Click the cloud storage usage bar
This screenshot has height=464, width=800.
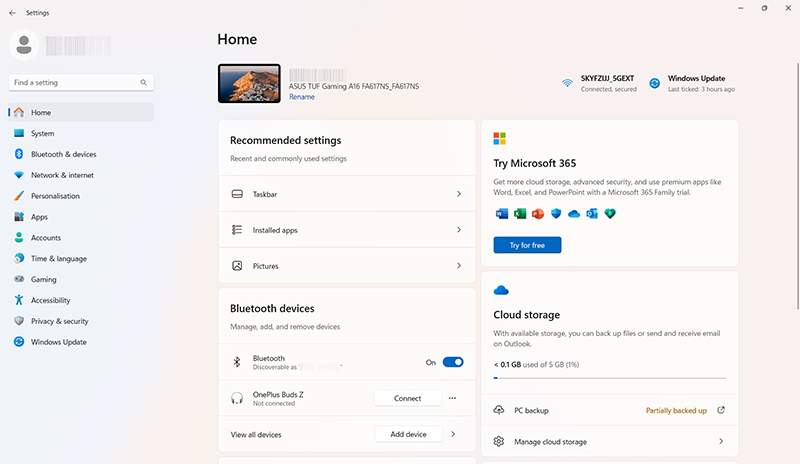pos(610,378)
